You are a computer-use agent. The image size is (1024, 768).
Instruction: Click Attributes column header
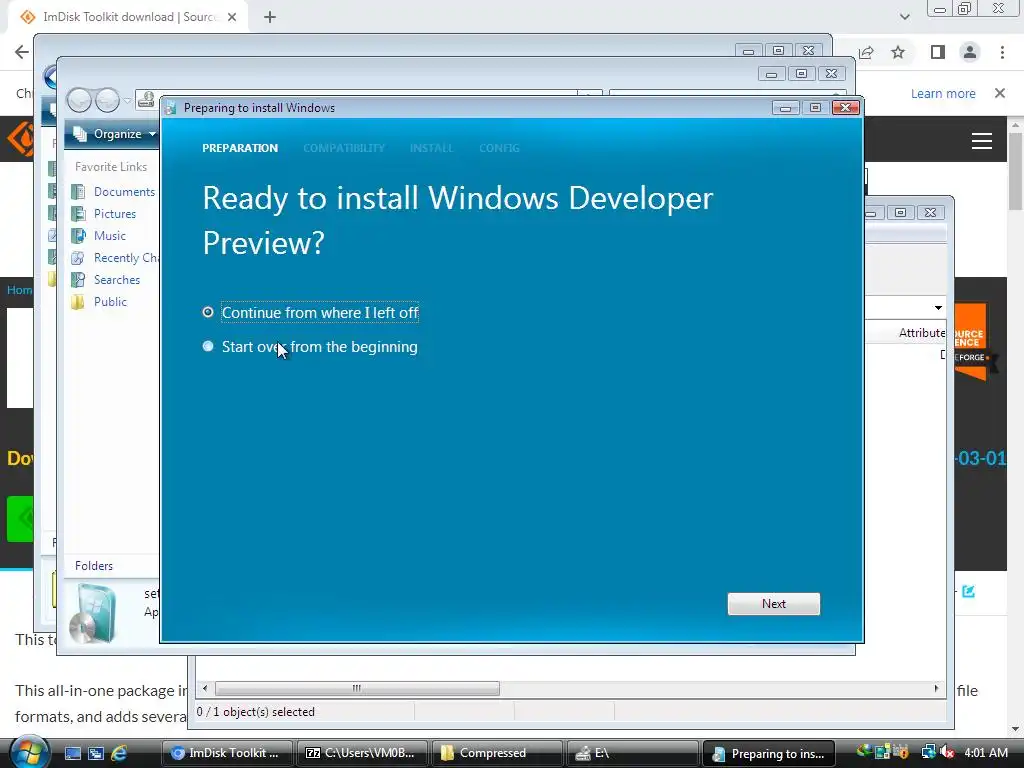click(921, 333)
